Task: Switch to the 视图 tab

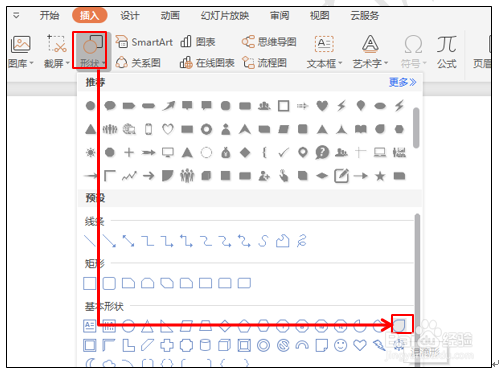Action: click(319, 15)
